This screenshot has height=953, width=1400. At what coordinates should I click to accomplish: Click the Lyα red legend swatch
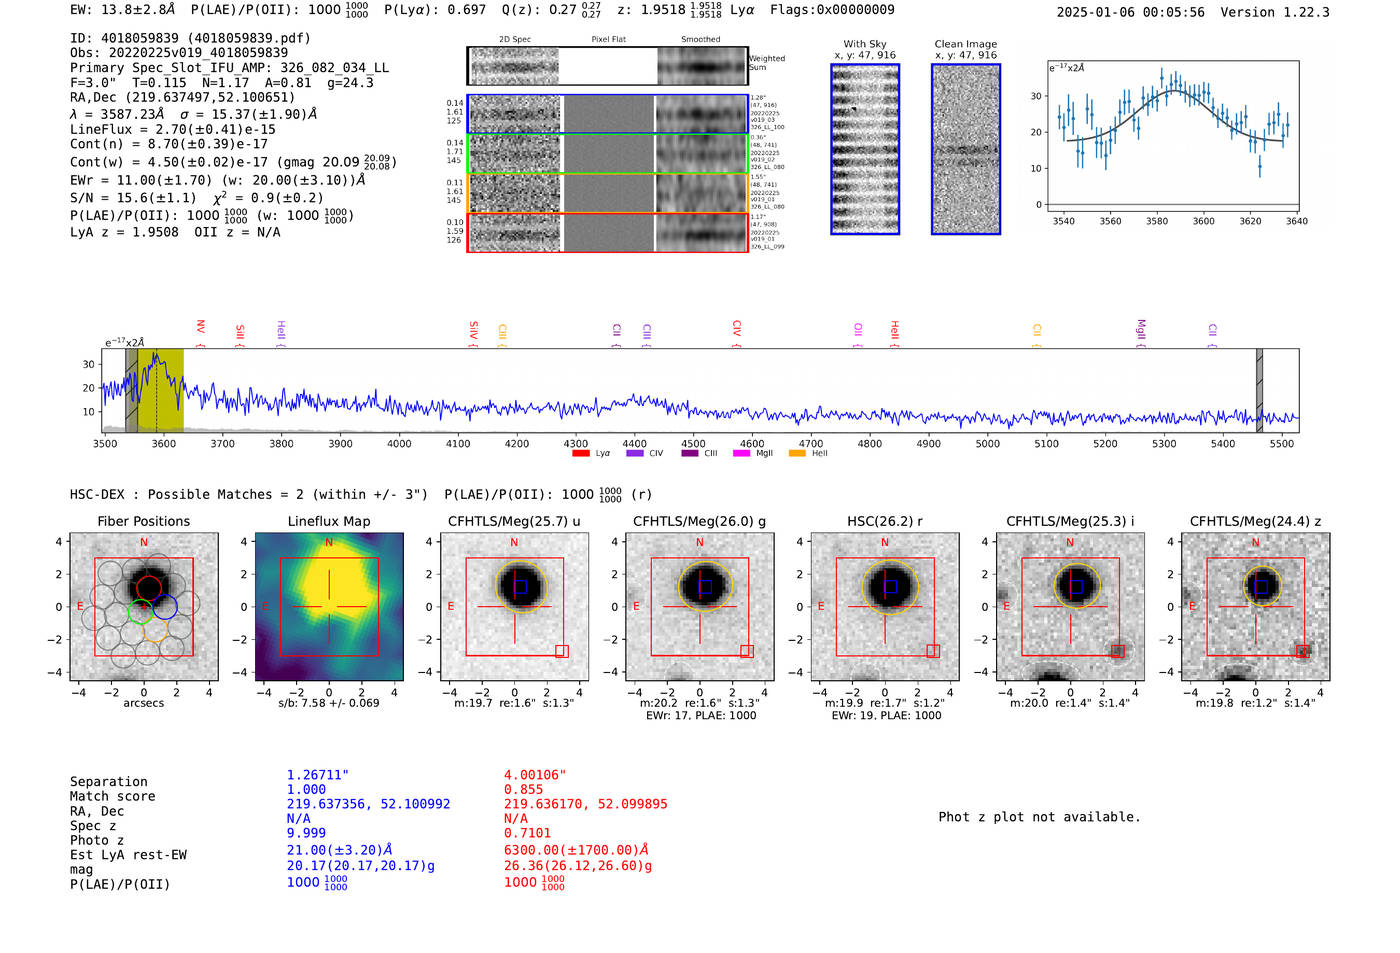point(581,453)
